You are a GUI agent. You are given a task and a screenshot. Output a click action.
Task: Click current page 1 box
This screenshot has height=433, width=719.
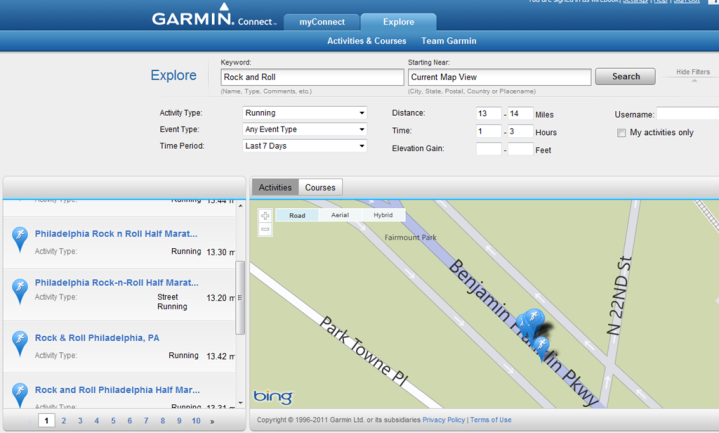[x=46, y=421]
